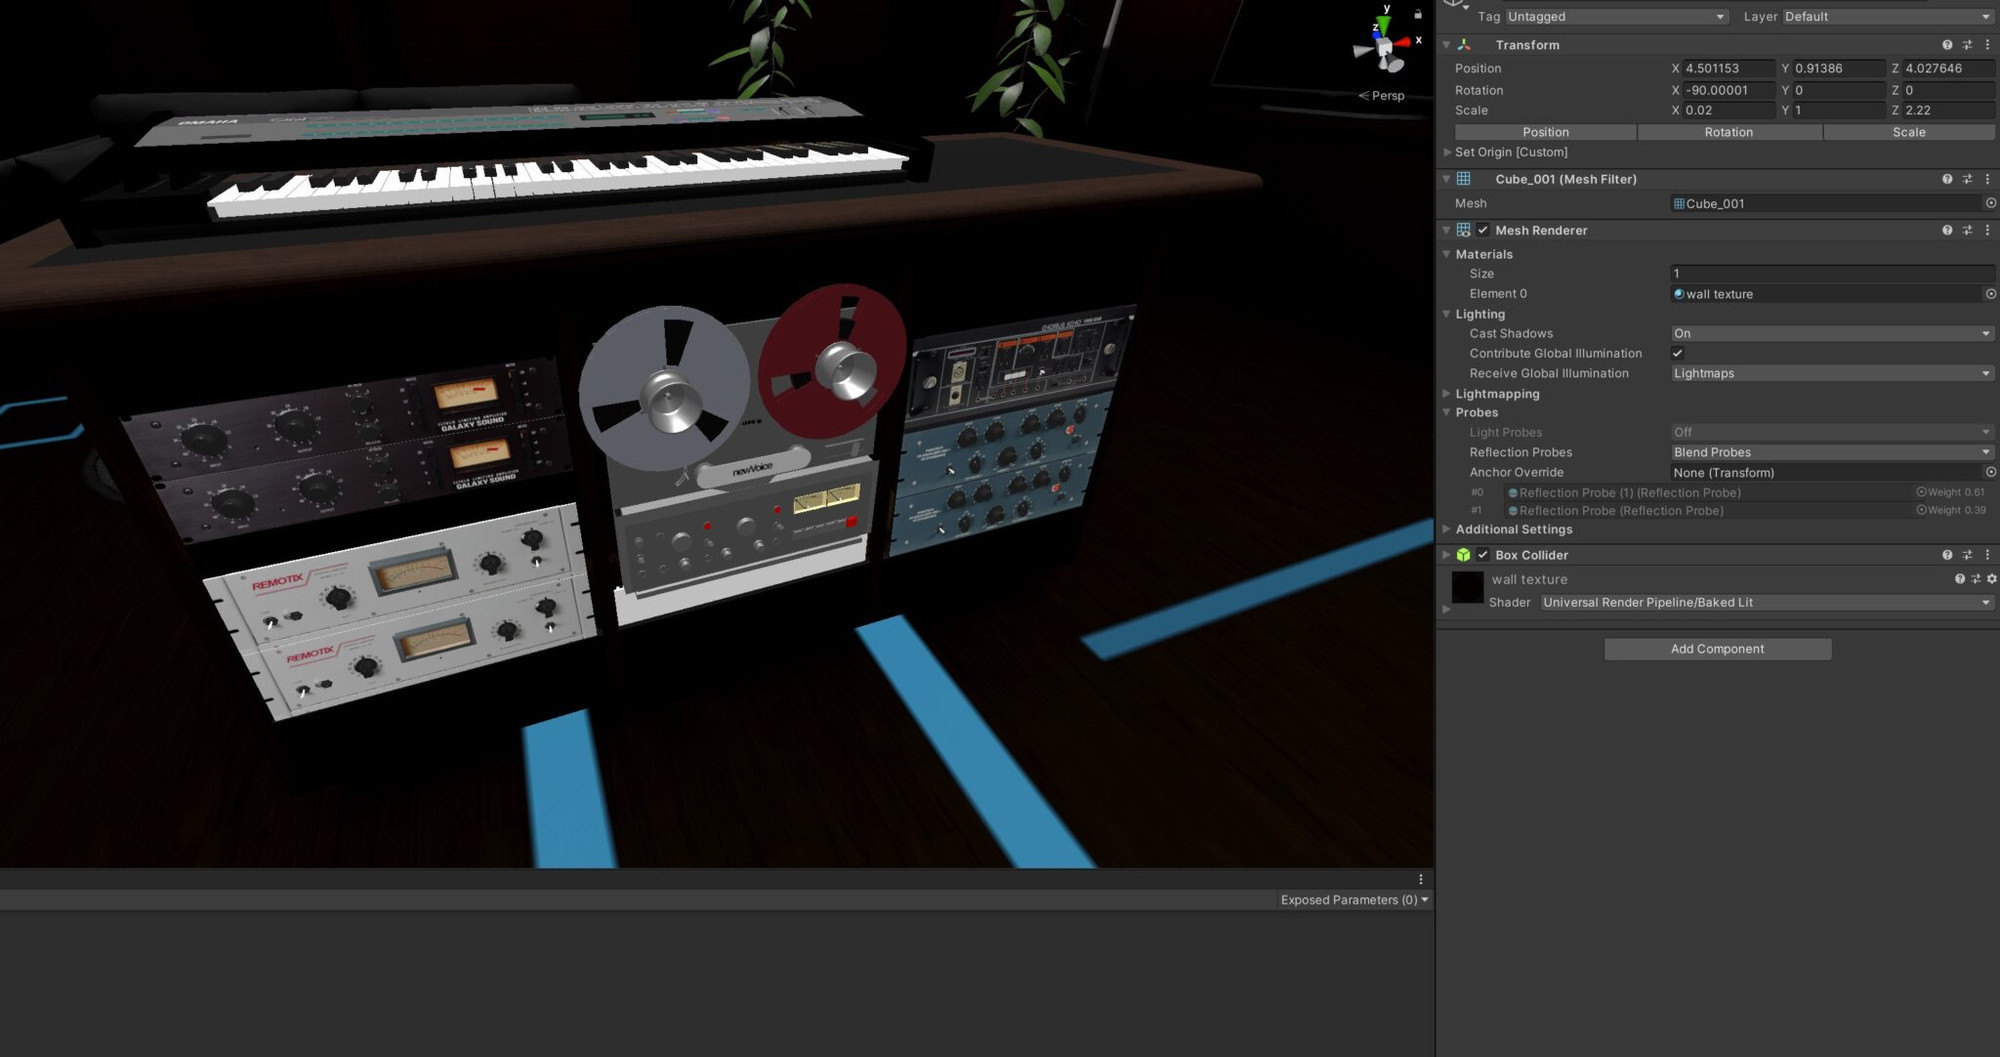
Task: Click the Add Component button
Action: [x=1717, y=649]
